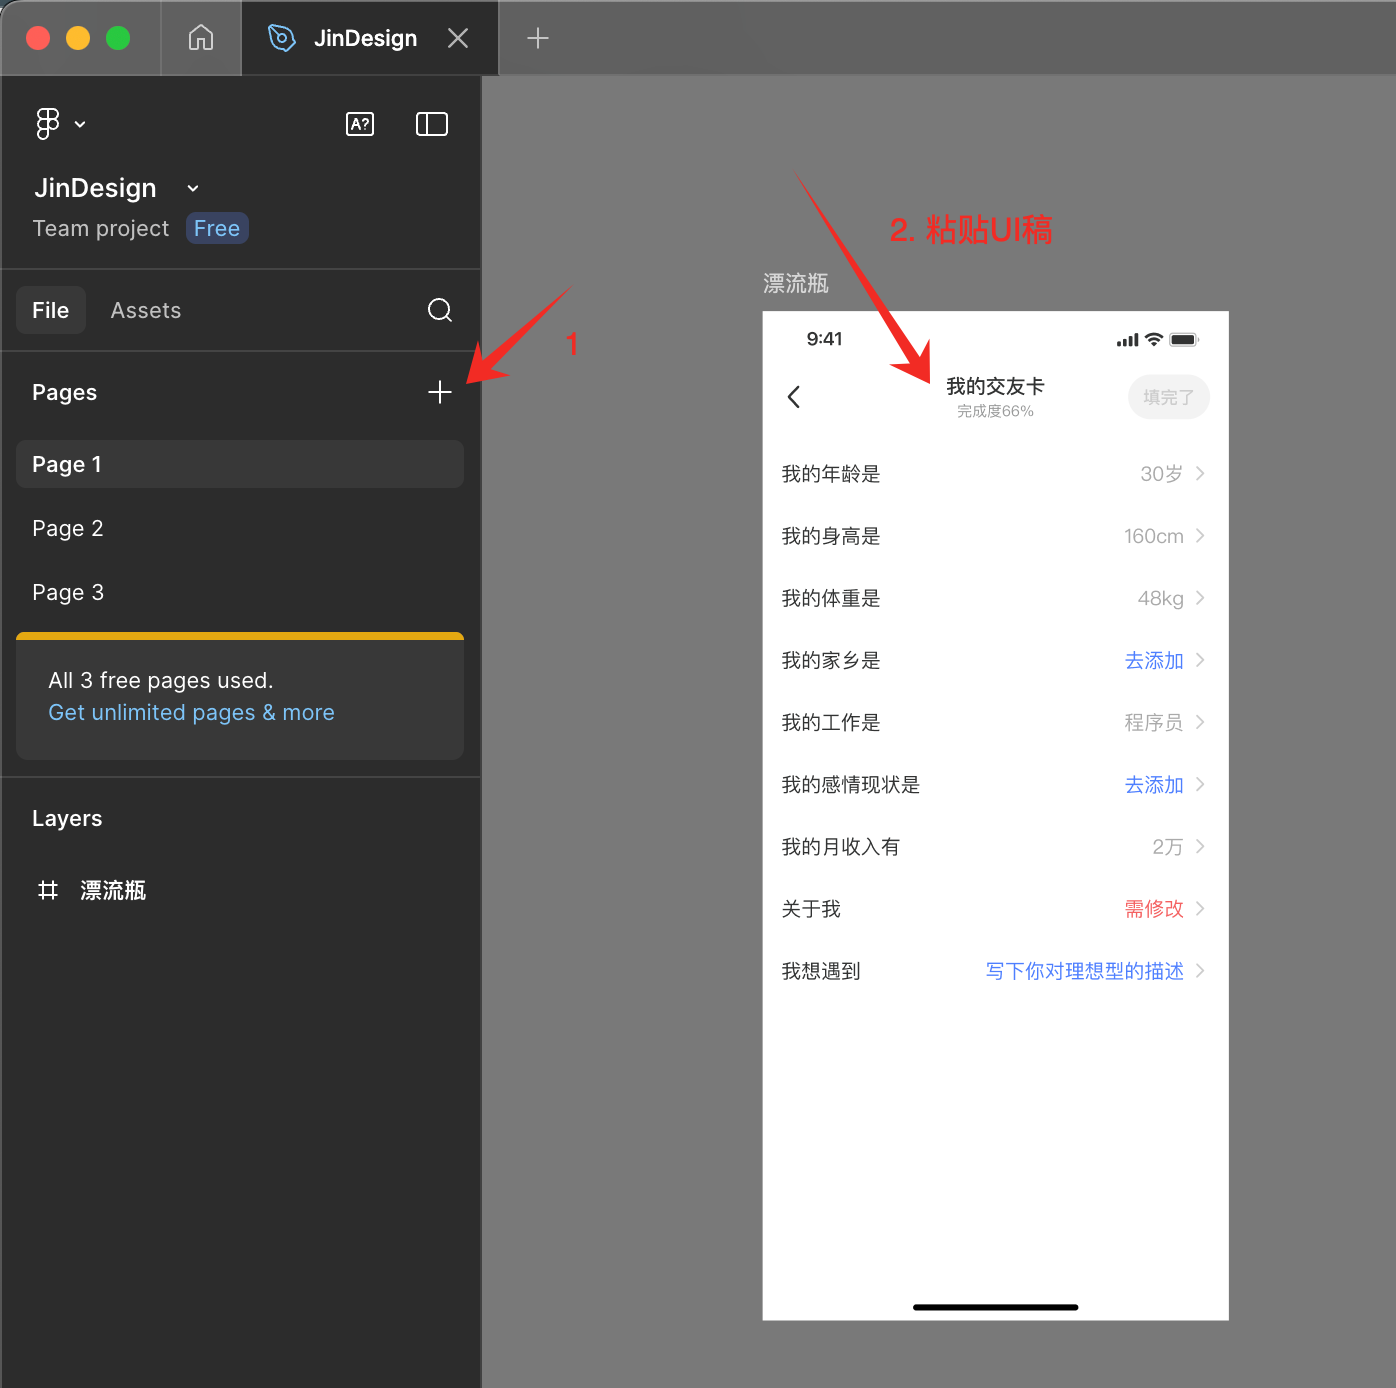Select Page 3 in pages list
Image resolution: width=1396 pixels, height=1388 pixels.
[x=68, y=592]
